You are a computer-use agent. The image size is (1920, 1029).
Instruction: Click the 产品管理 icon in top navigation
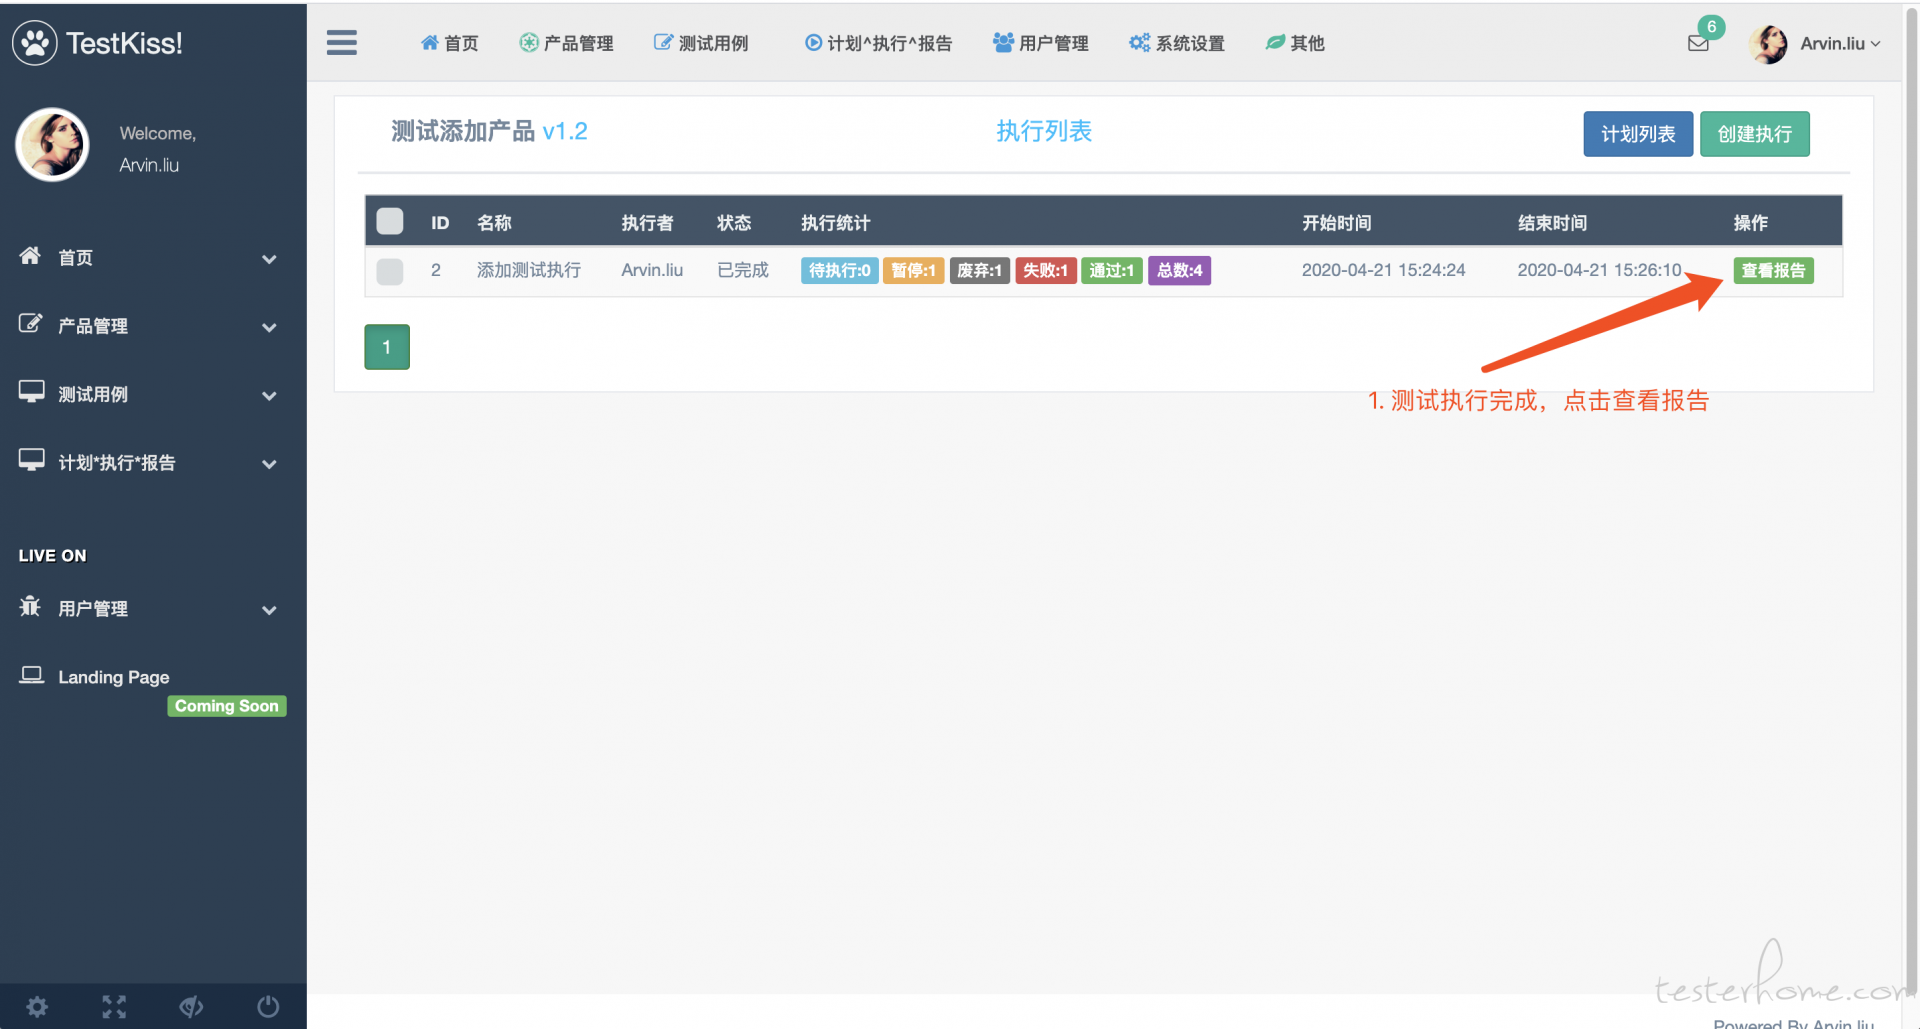coord(528,43)
